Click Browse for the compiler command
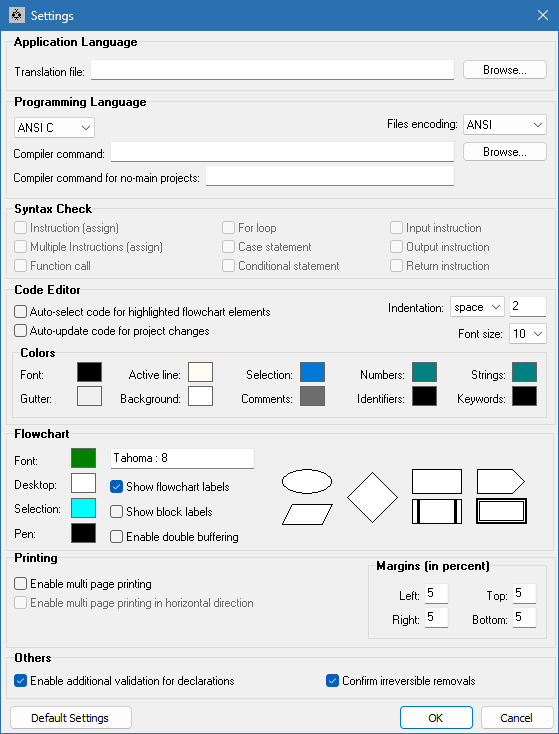The width and height of the screenshot is (559, 734). (505, 152)
